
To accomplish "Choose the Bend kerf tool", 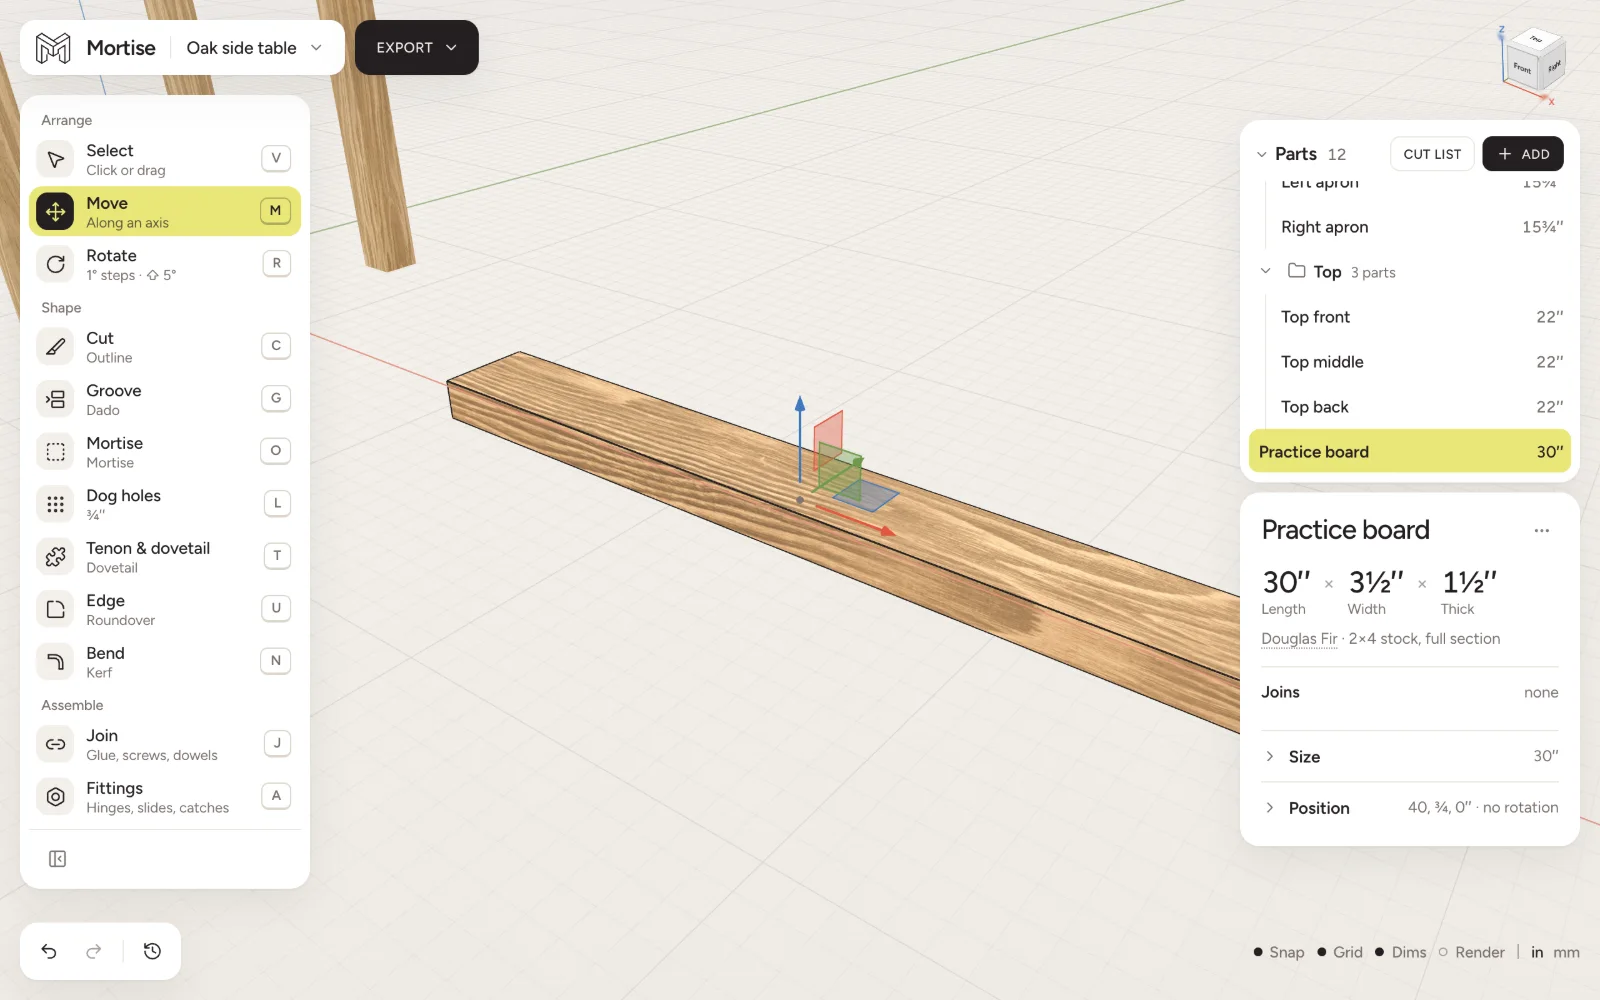I will [x=165, y=662].
